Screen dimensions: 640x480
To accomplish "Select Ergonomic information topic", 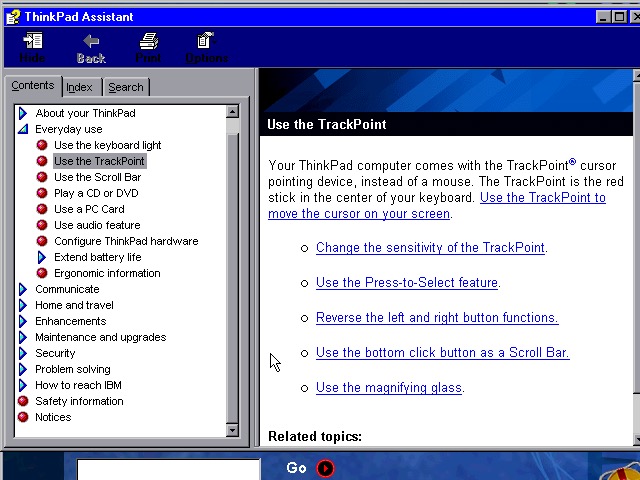I will click(x=107, y=273).
